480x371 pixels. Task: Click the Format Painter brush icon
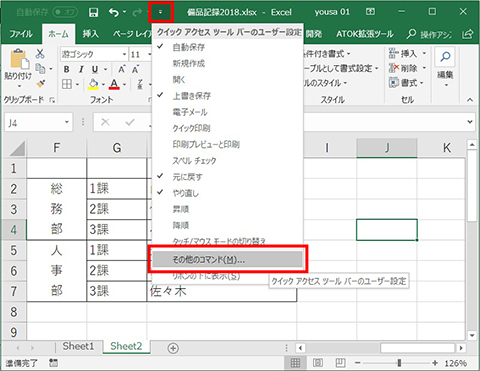(x=41, y=83)
